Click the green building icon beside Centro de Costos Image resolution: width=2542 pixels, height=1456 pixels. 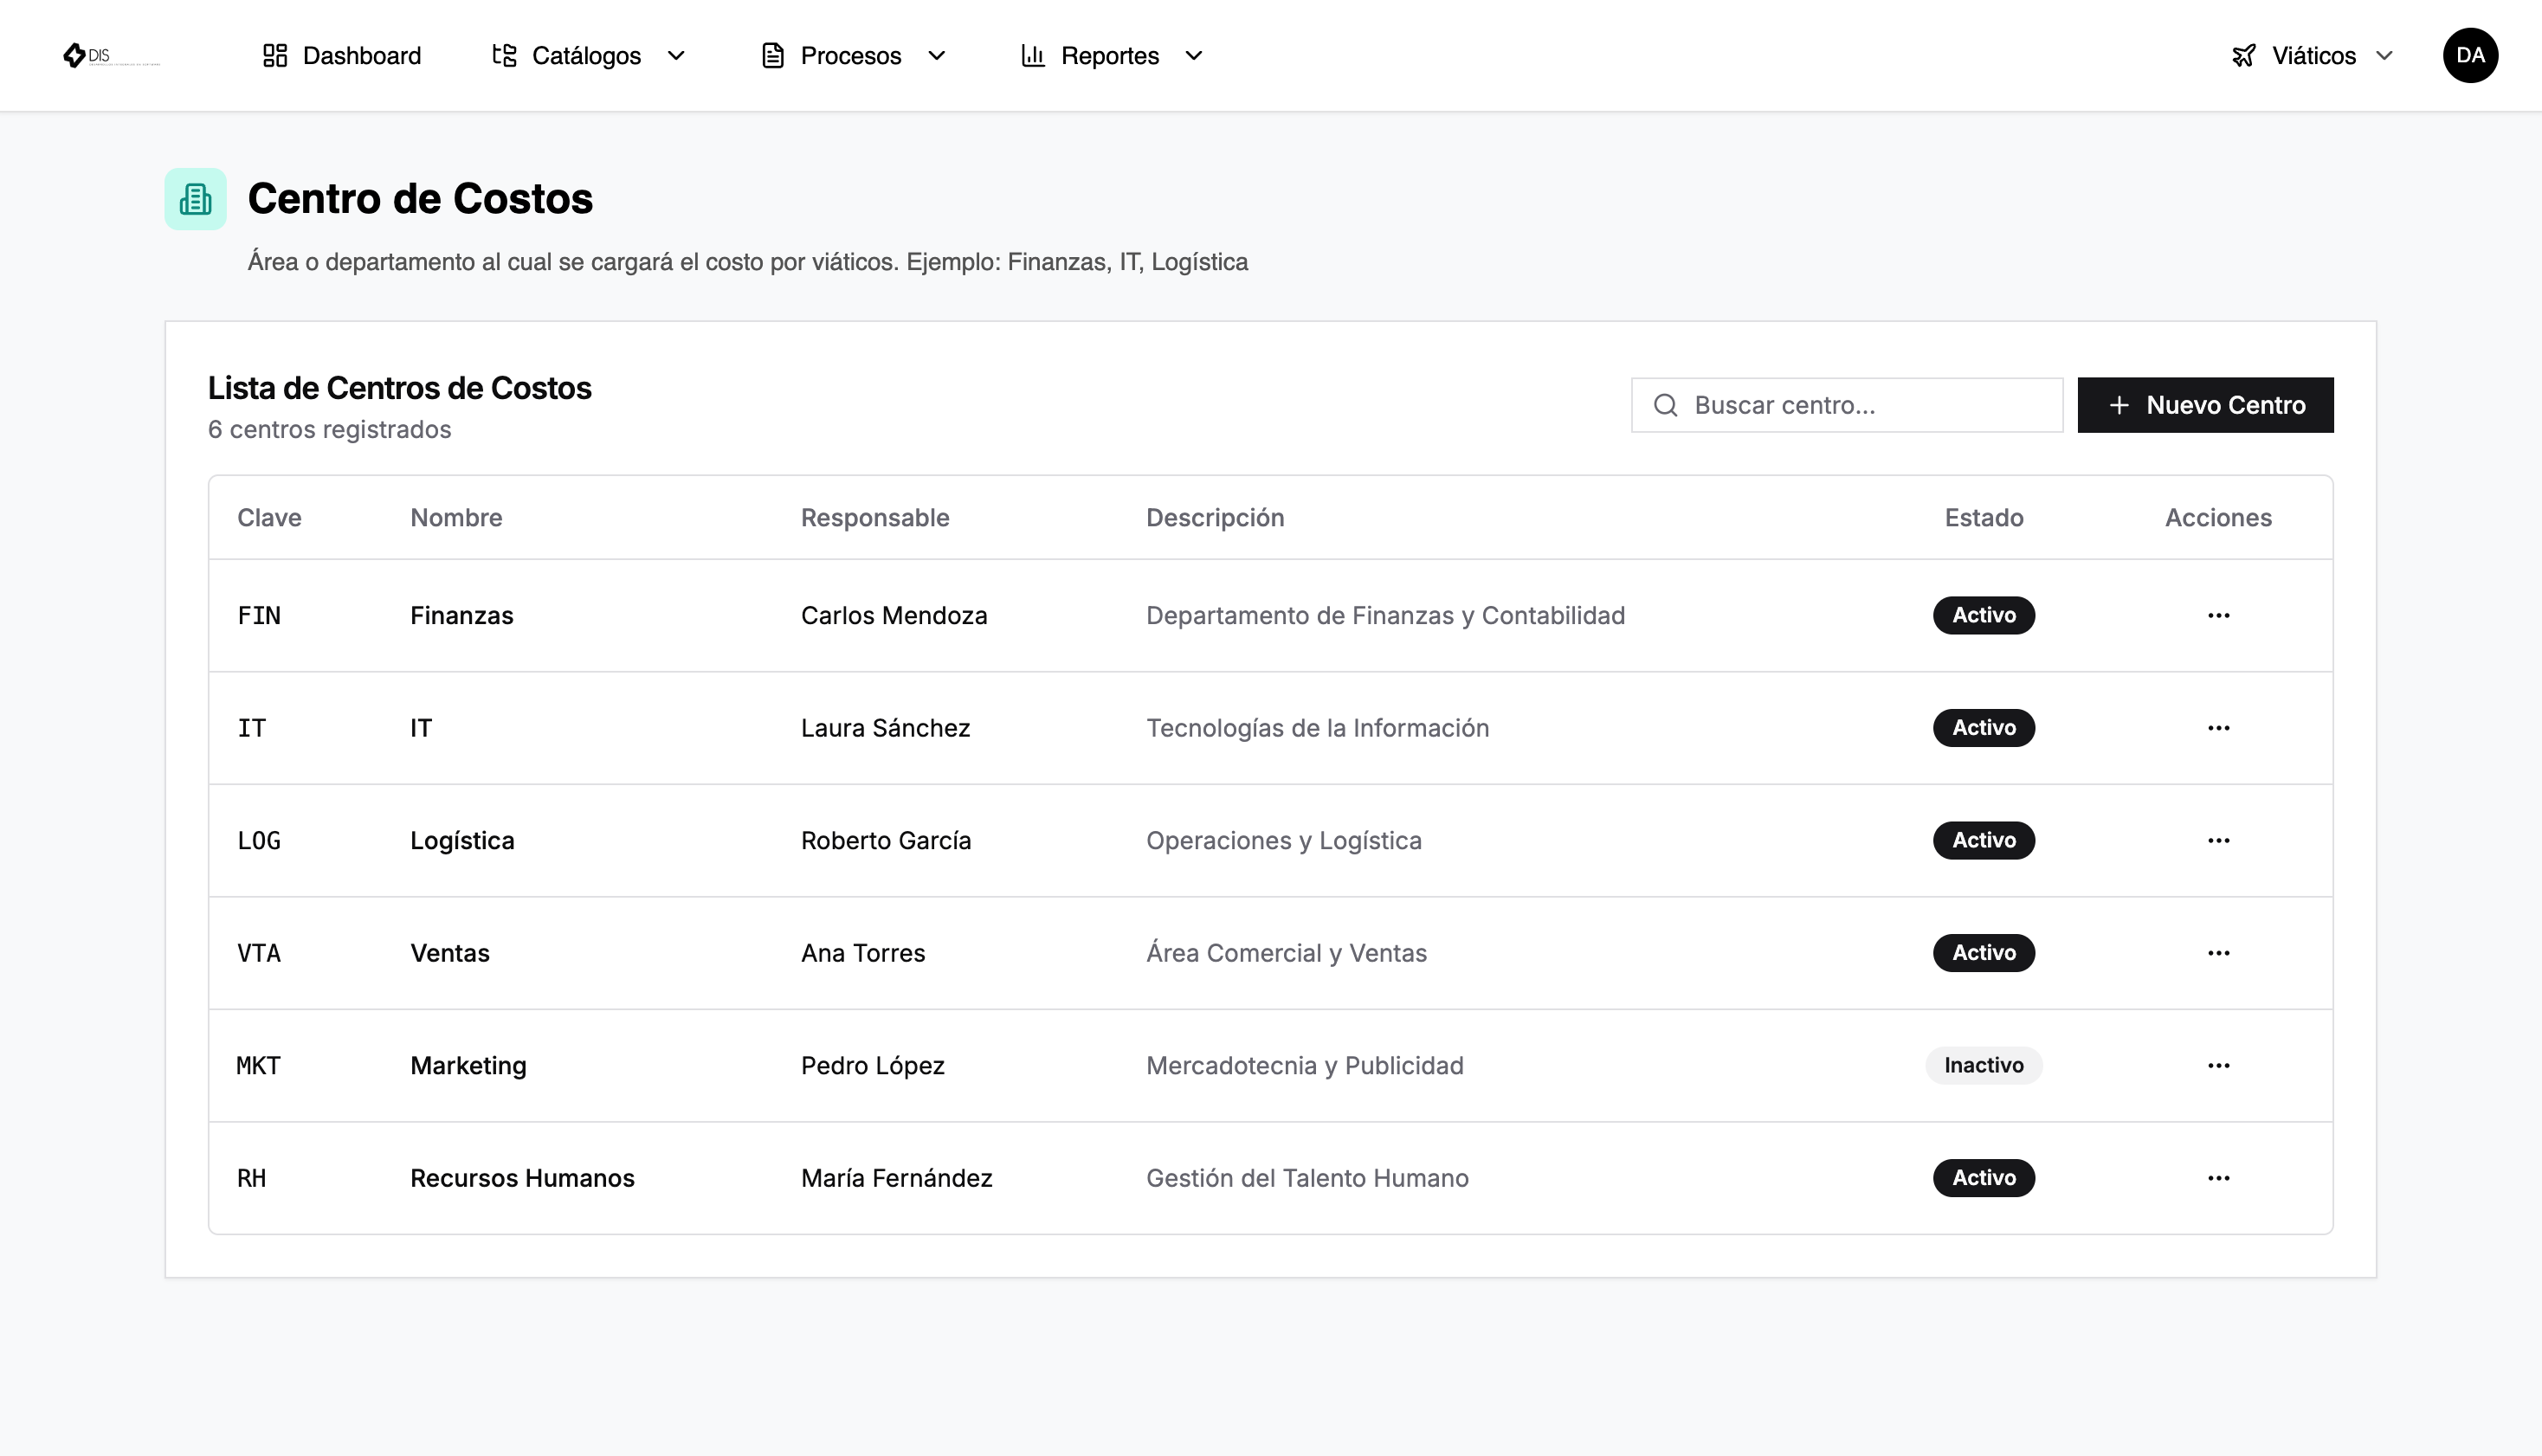click(x=196, y=199)
